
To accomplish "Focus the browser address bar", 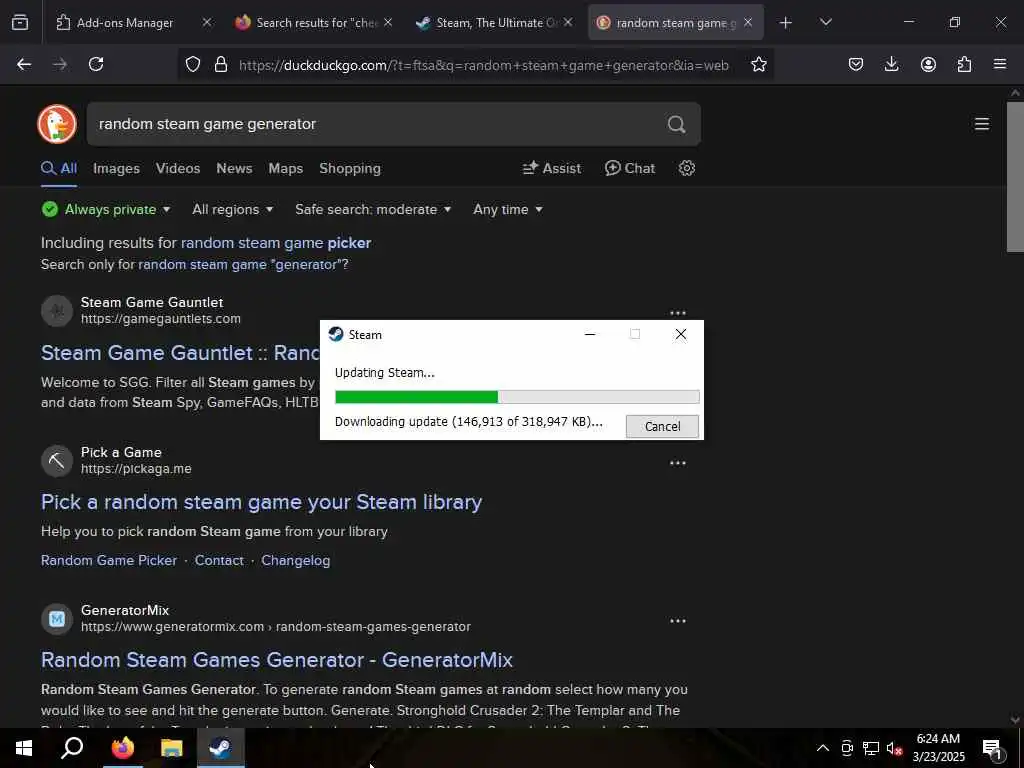I will (483, 65).
